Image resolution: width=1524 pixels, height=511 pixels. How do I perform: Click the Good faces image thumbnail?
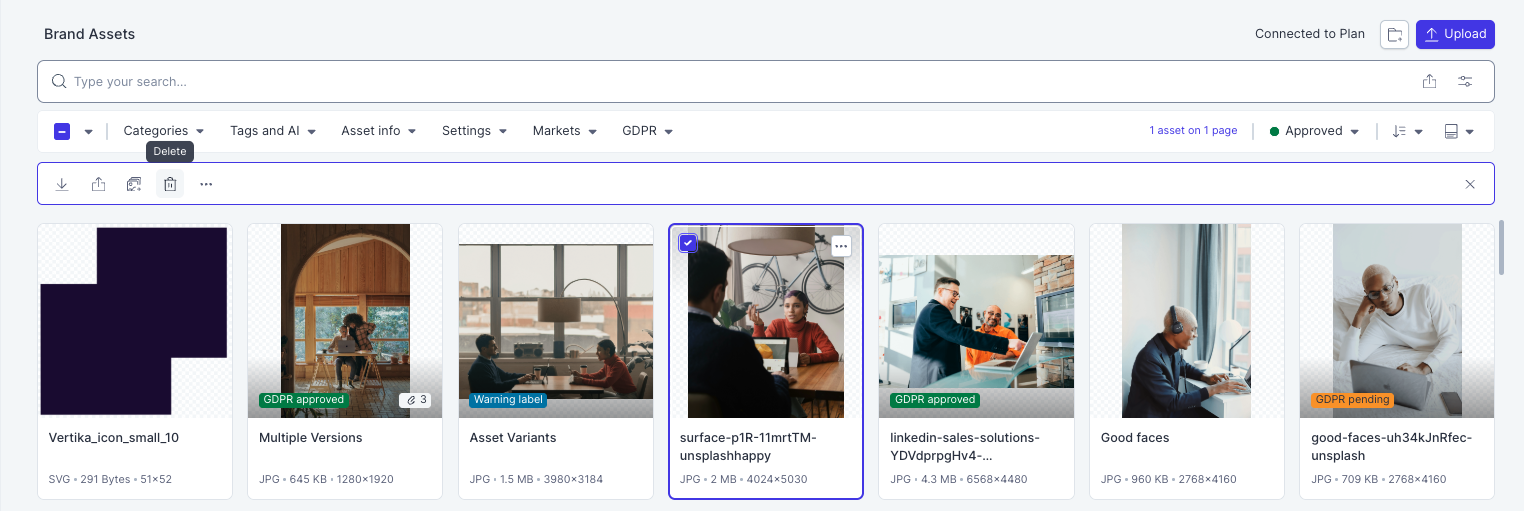pos(1187,320)
